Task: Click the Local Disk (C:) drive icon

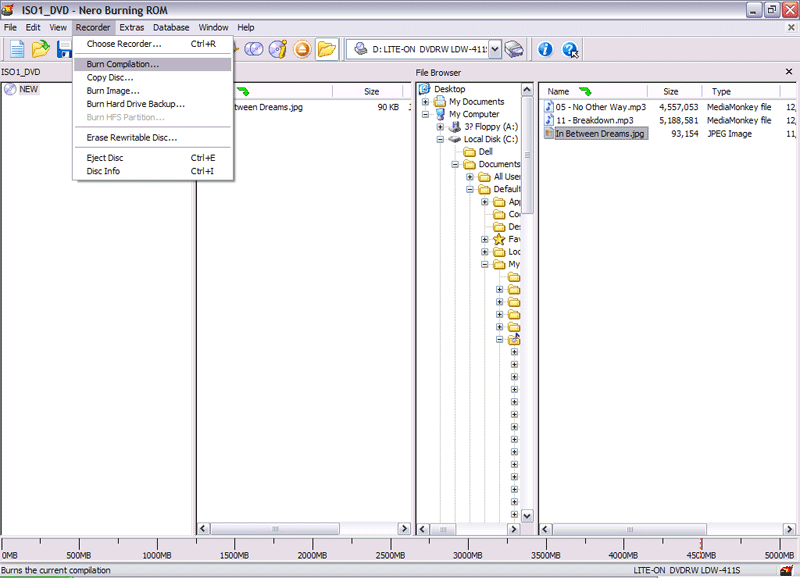Action: click(x=454, y=139)
